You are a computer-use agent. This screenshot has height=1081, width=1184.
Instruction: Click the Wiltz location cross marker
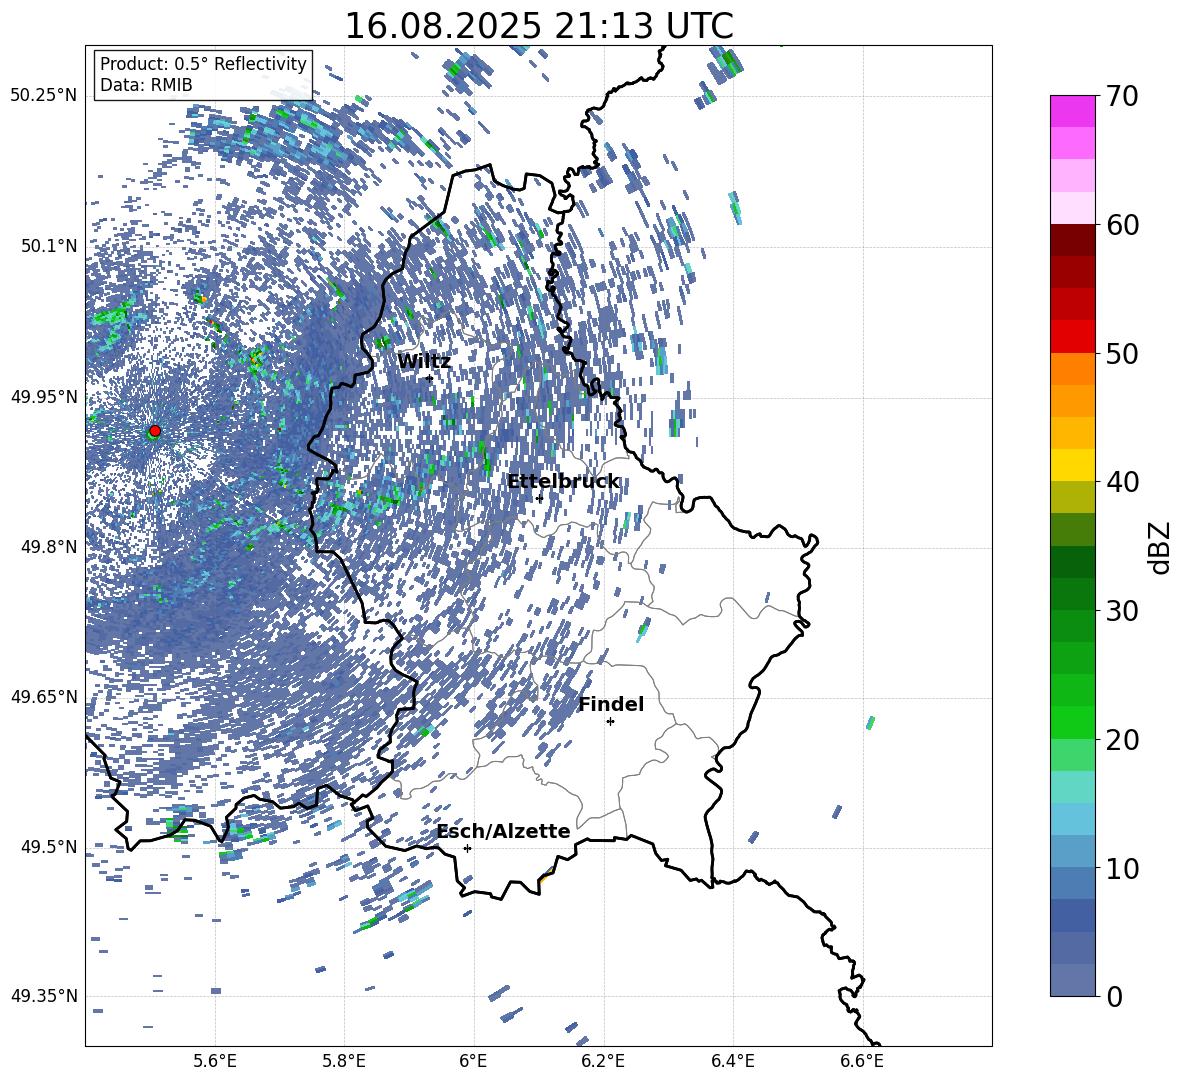(430, 378)
